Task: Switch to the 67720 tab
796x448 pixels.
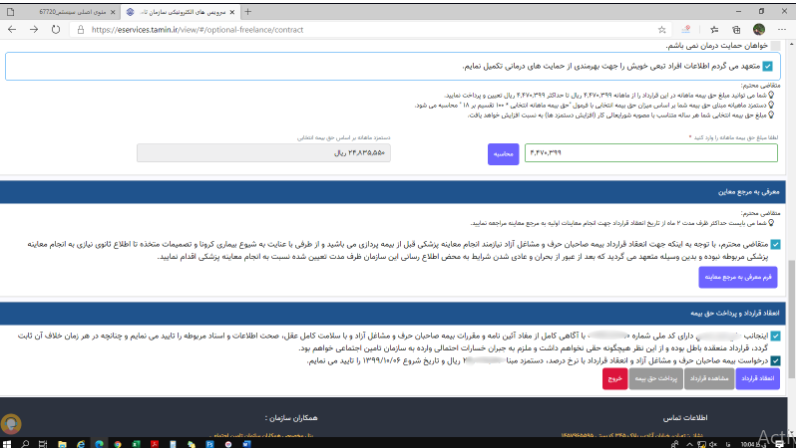Action: coord(61,12)
